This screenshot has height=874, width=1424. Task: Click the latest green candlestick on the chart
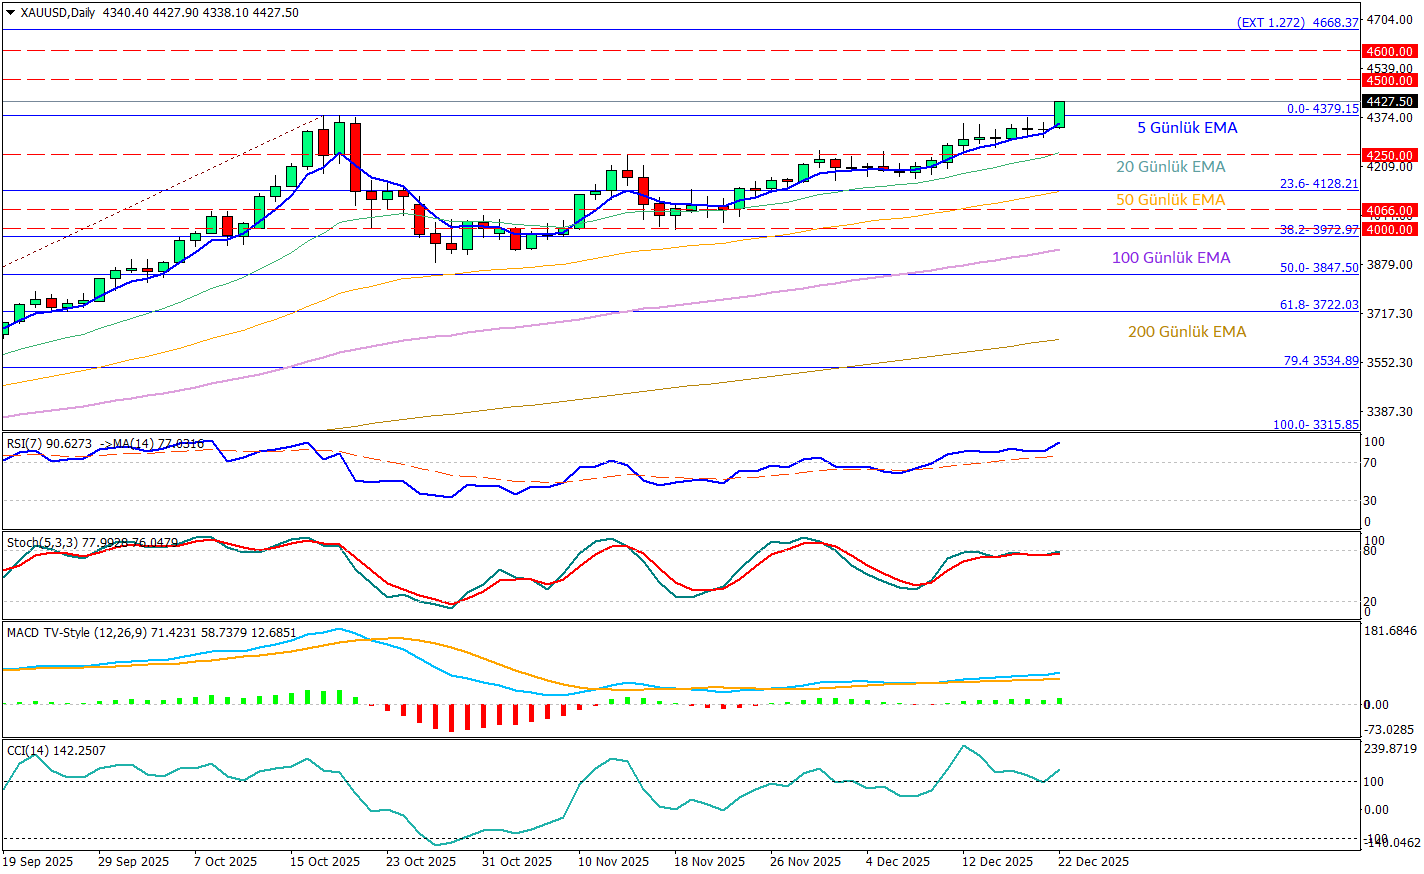pyautogui.click(x=1059, y=114)
